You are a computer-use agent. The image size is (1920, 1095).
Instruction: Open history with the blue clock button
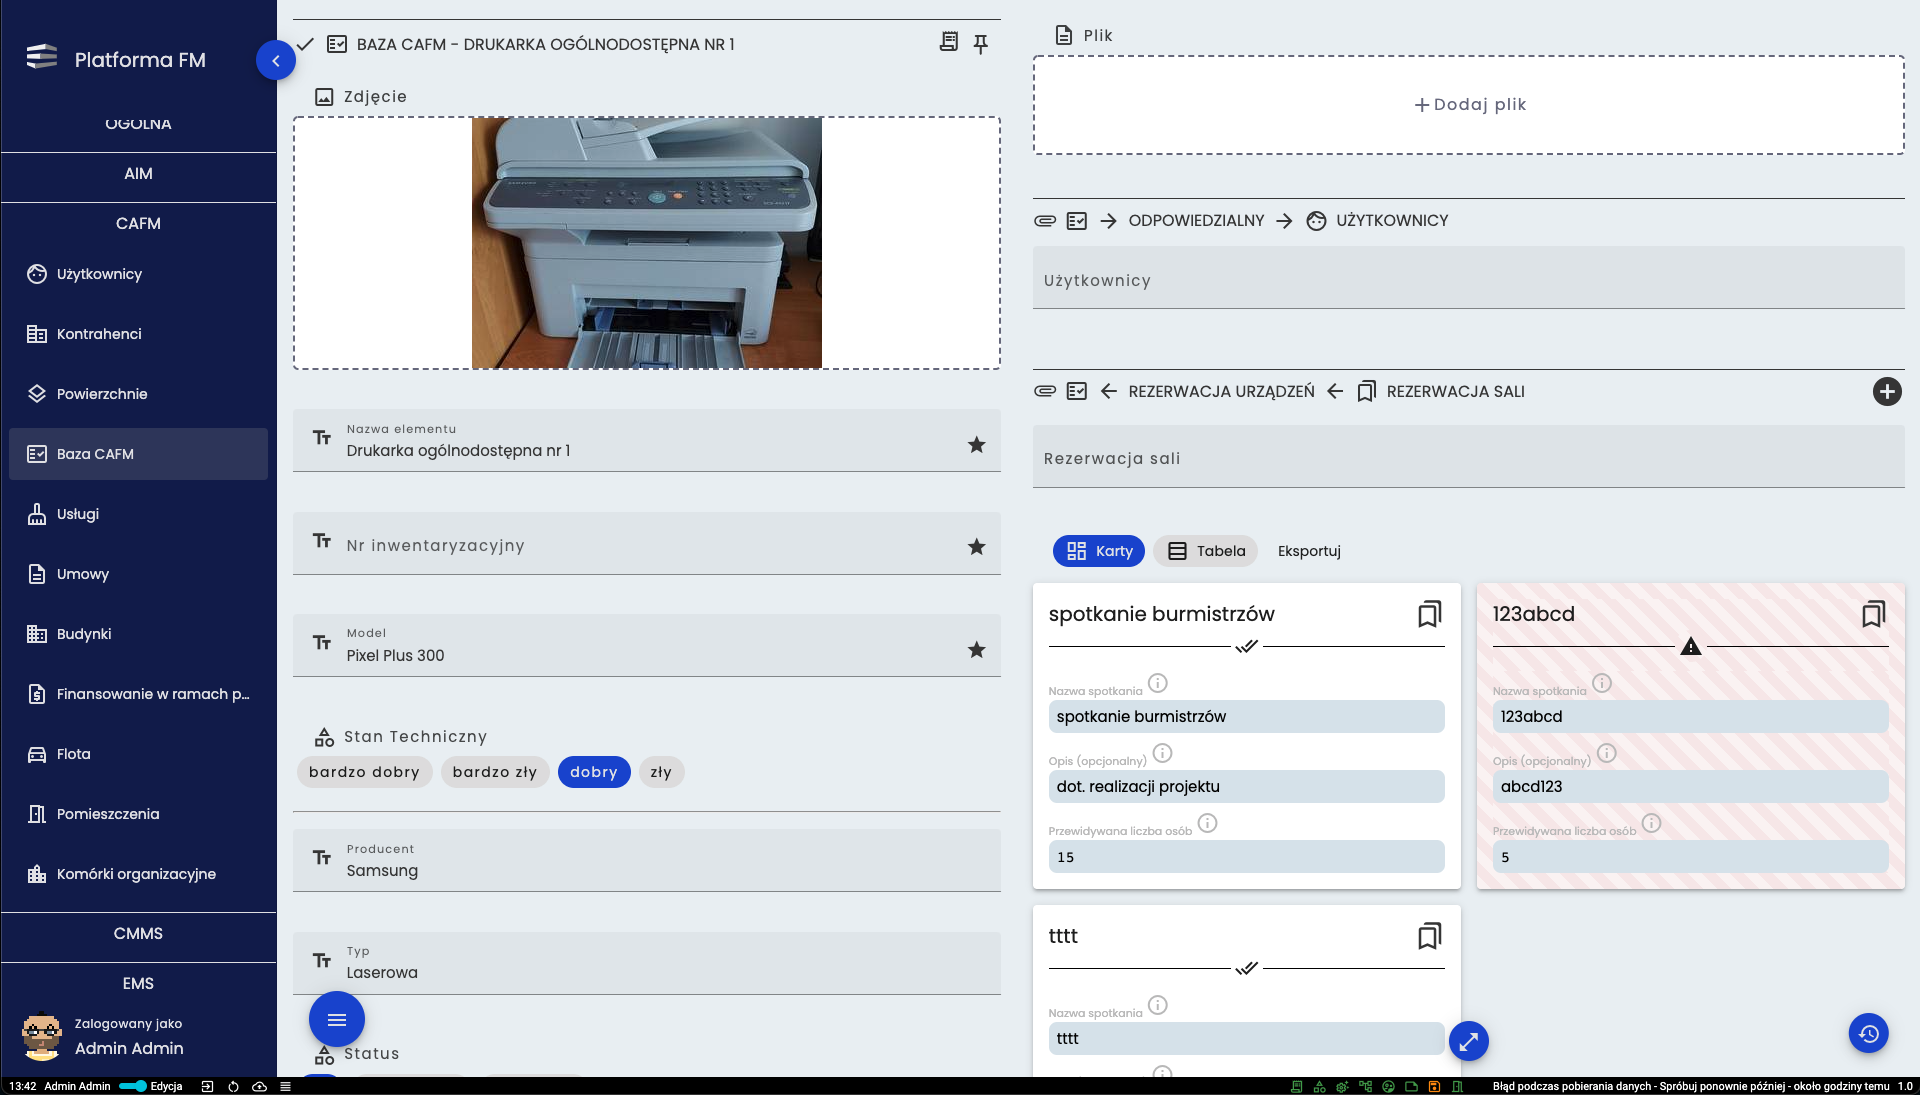[1868, 1033]
